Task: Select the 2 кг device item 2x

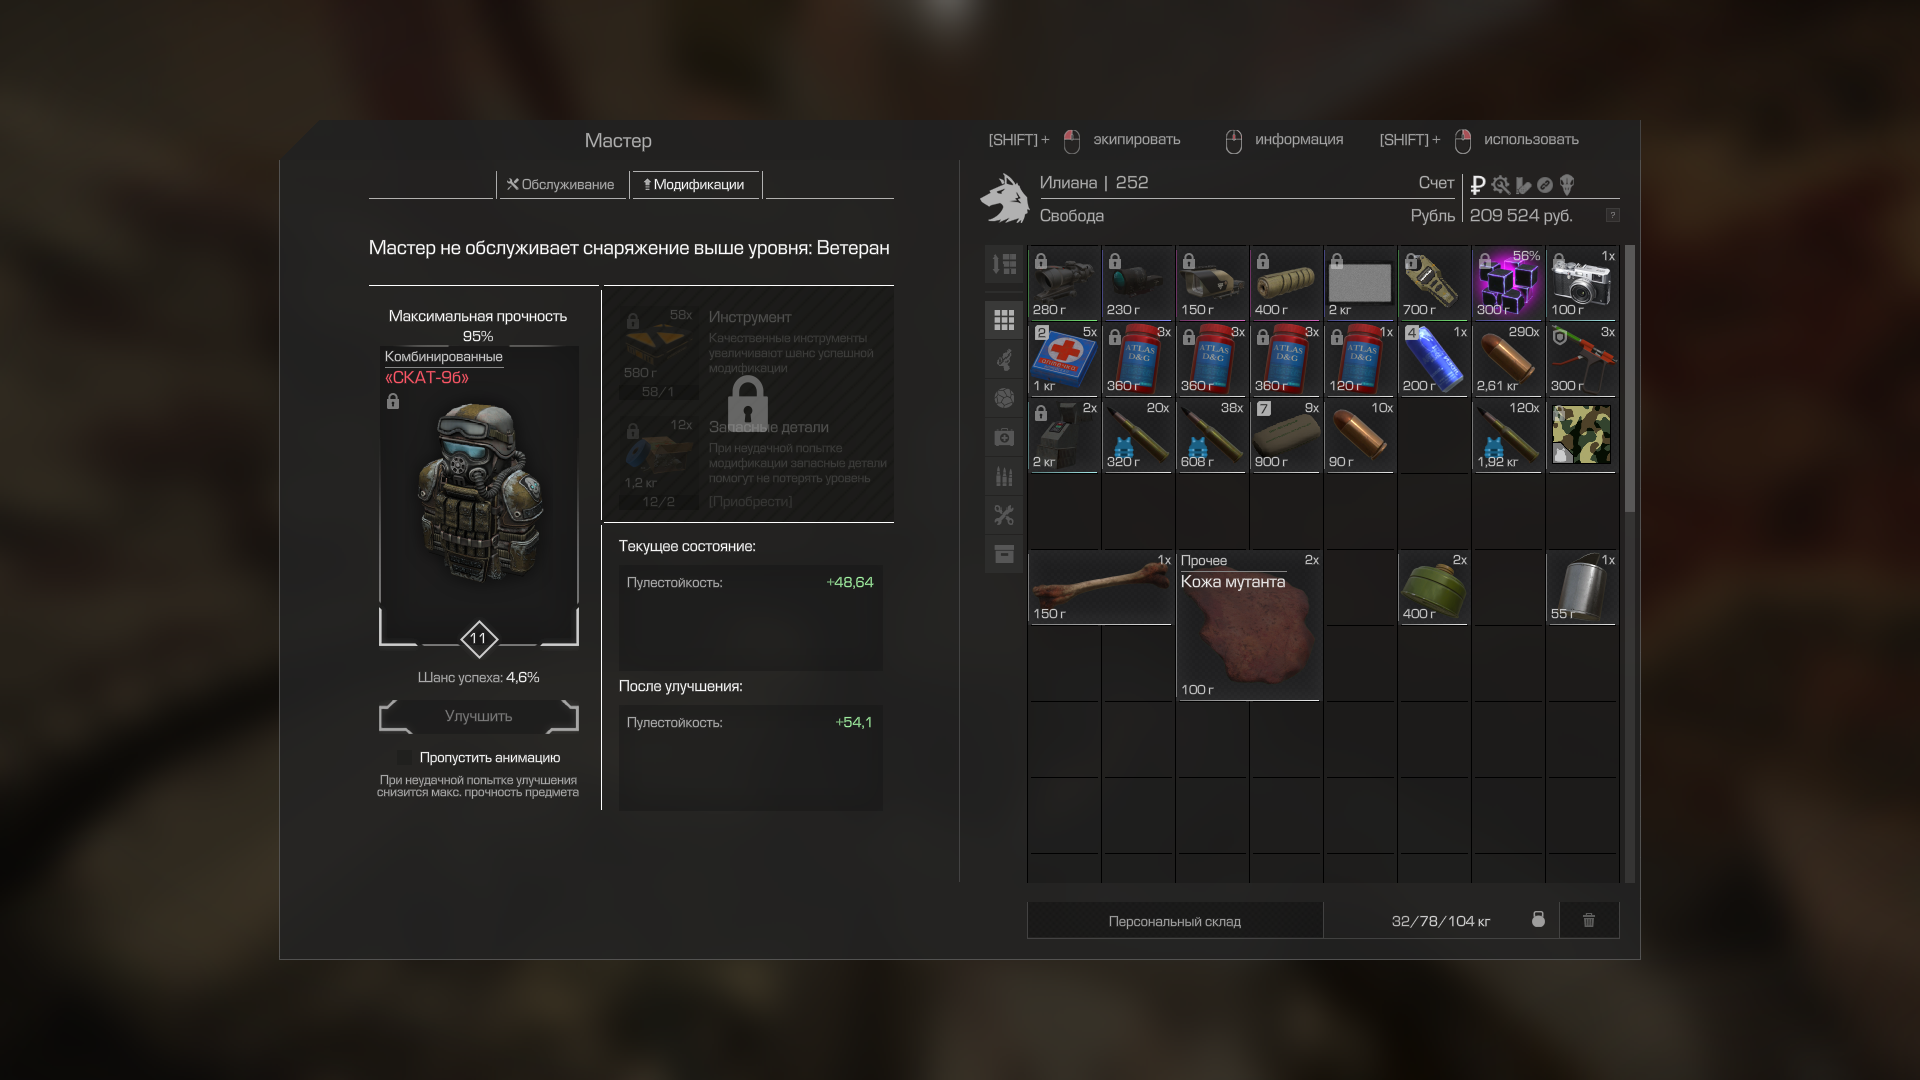Action: [x=1064, y=435]
